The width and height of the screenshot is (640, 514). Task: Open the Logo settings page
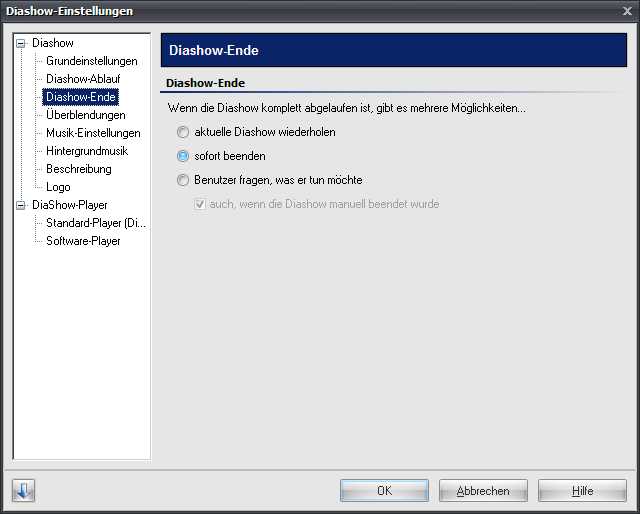point(58,187)
